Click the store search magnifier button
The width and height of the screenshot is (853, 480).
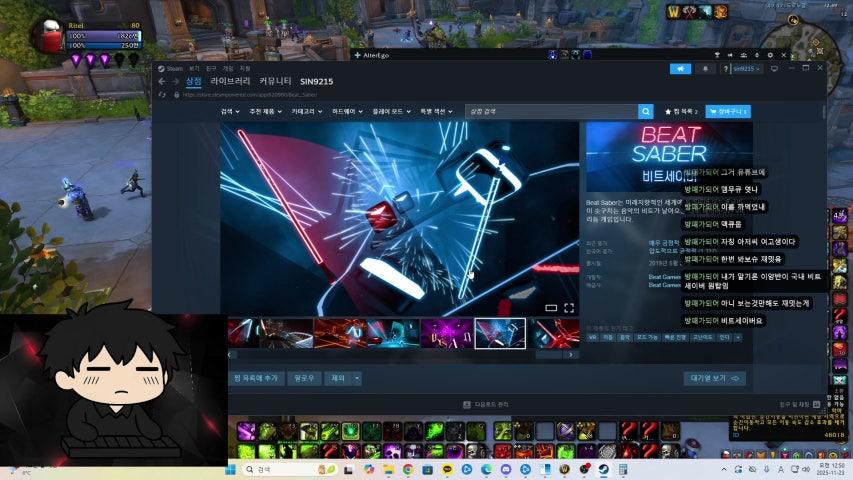tap(645, 111)
